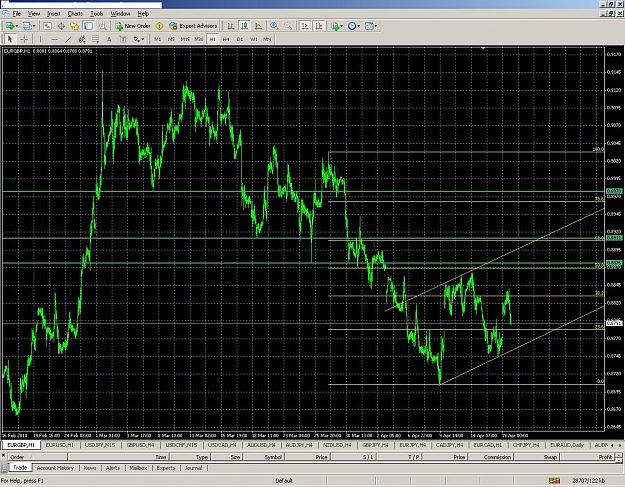Set timeframe to M1

(x=157, y=39)
